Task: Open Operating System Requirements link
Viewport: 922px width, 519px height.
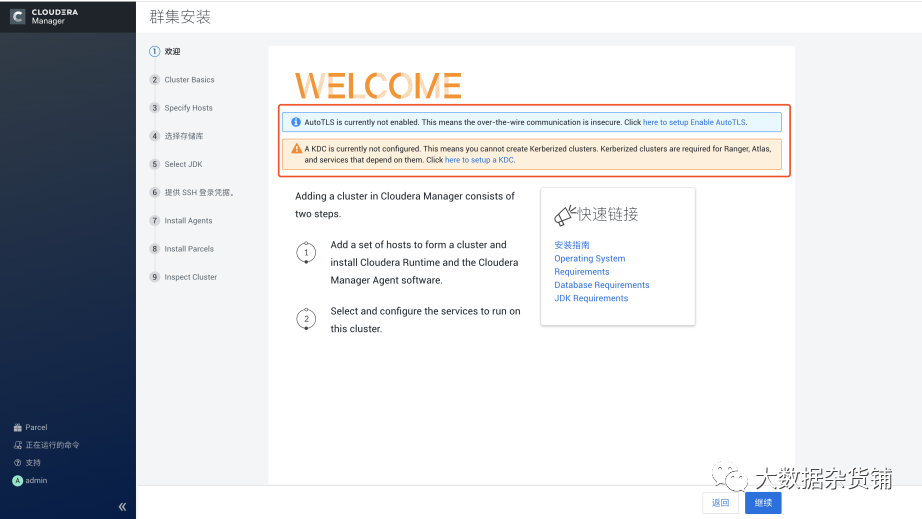Action: point(590,265)
